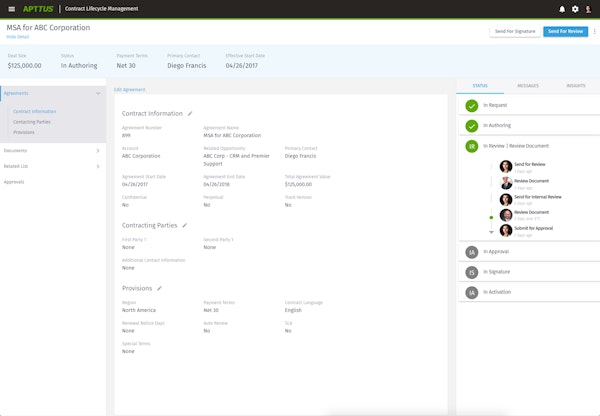The height and width of the screenshot is (416, 600).
Task: Click Region value North America
Action: tap(139, 310)
